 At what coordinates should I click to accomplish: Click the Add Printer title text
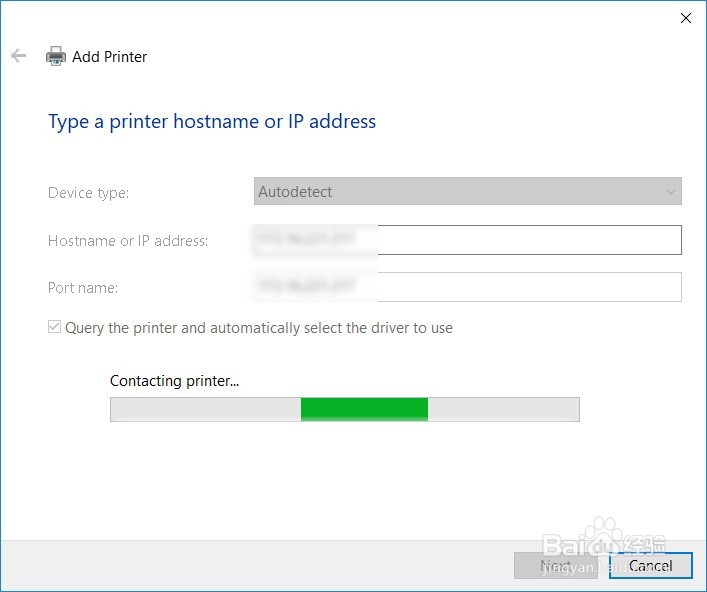point(110,57)
